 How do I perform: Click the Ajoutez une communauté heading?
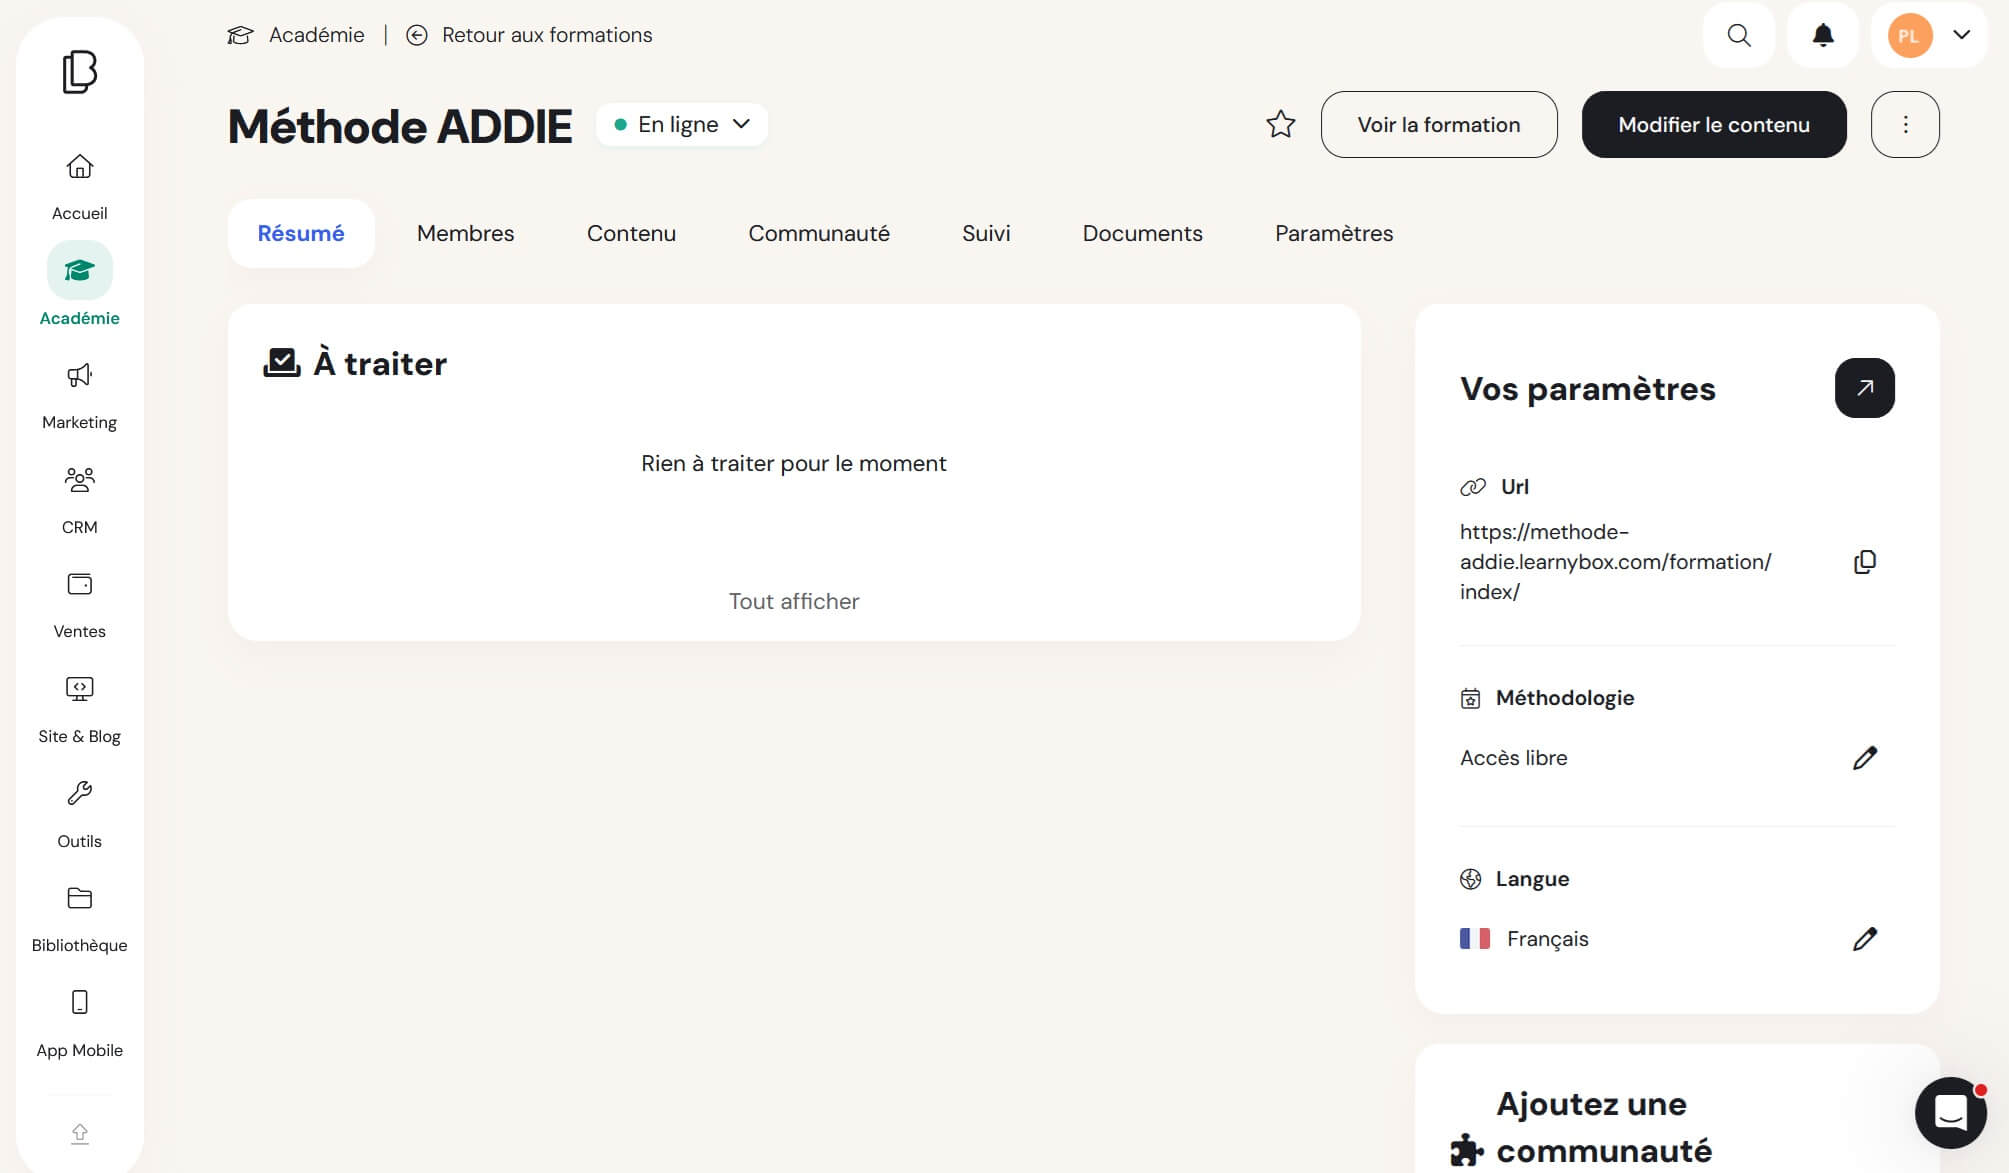pos(1604,1127)
